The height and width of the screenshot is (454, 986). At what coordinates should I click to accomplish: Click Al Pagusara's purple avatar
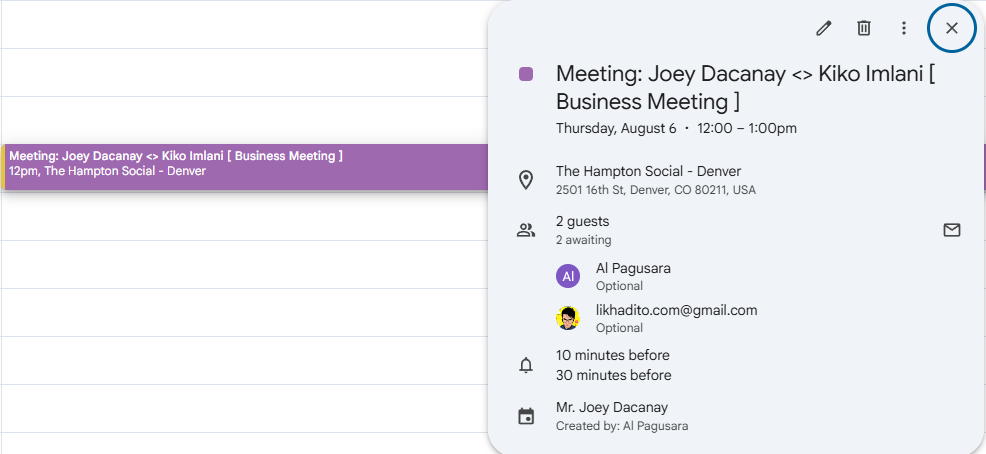tap(568, 276)
